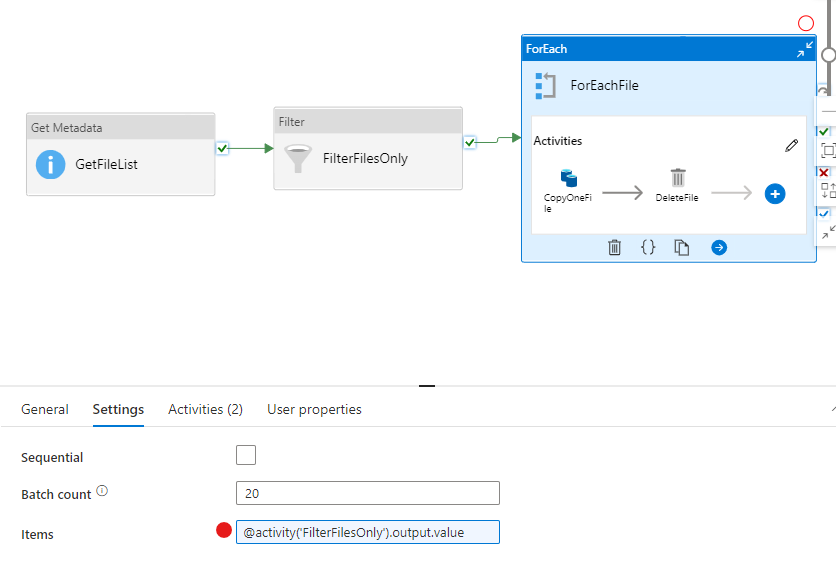The image size is (836, 566).
Task: Add activity with the blue plus button
Action: coord(775,194)
